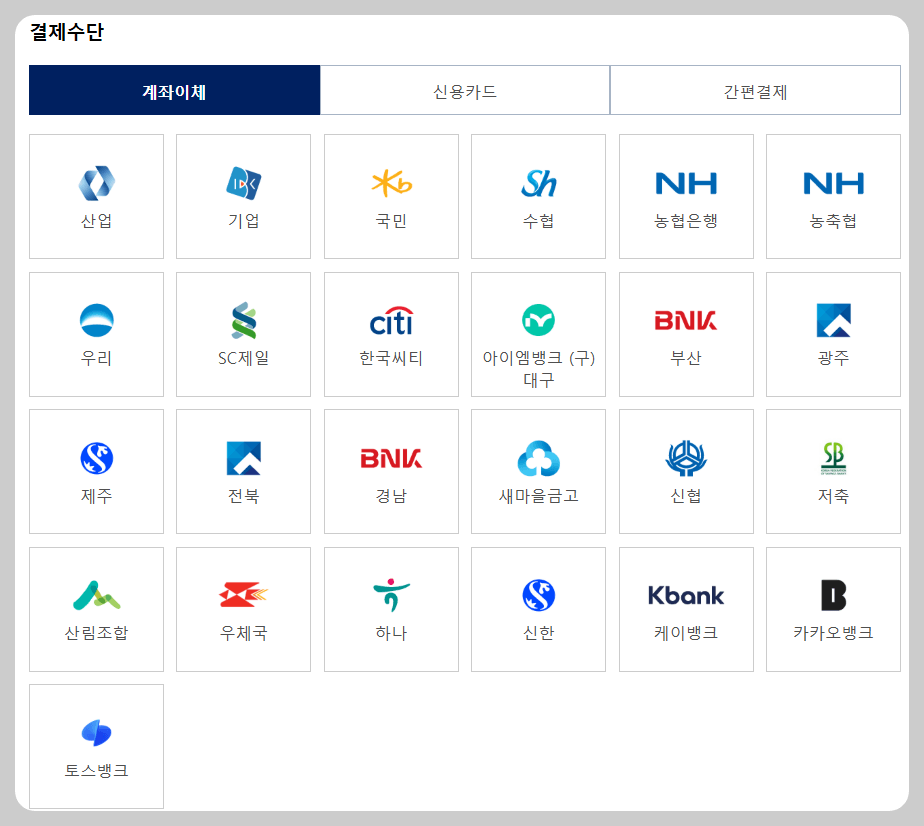This screenshot has width=924, height=826.
Task: Select the 새마을금고 cloud icon
Action: click(538, 471)
